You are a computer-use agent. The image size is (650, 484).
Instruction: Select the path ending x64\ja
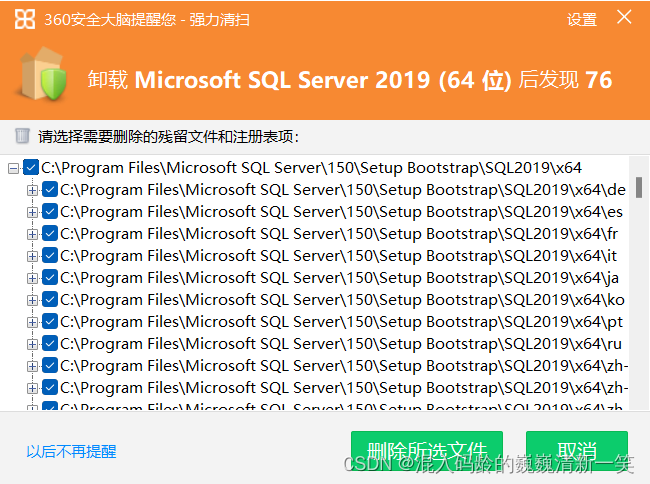(x=340, y=278)
